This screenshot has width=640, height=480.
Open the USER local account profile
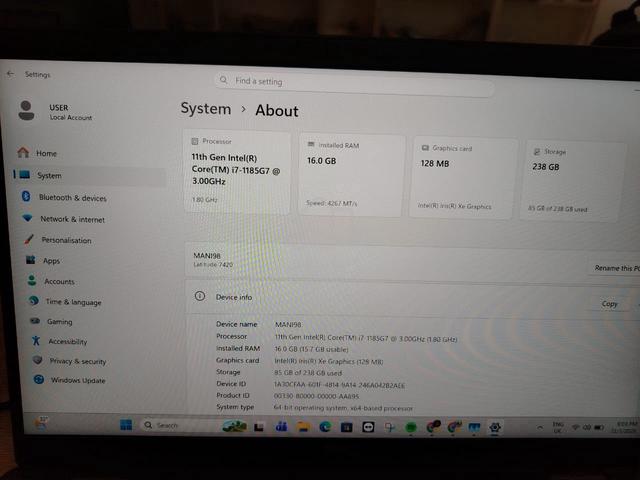pos(55,111)
